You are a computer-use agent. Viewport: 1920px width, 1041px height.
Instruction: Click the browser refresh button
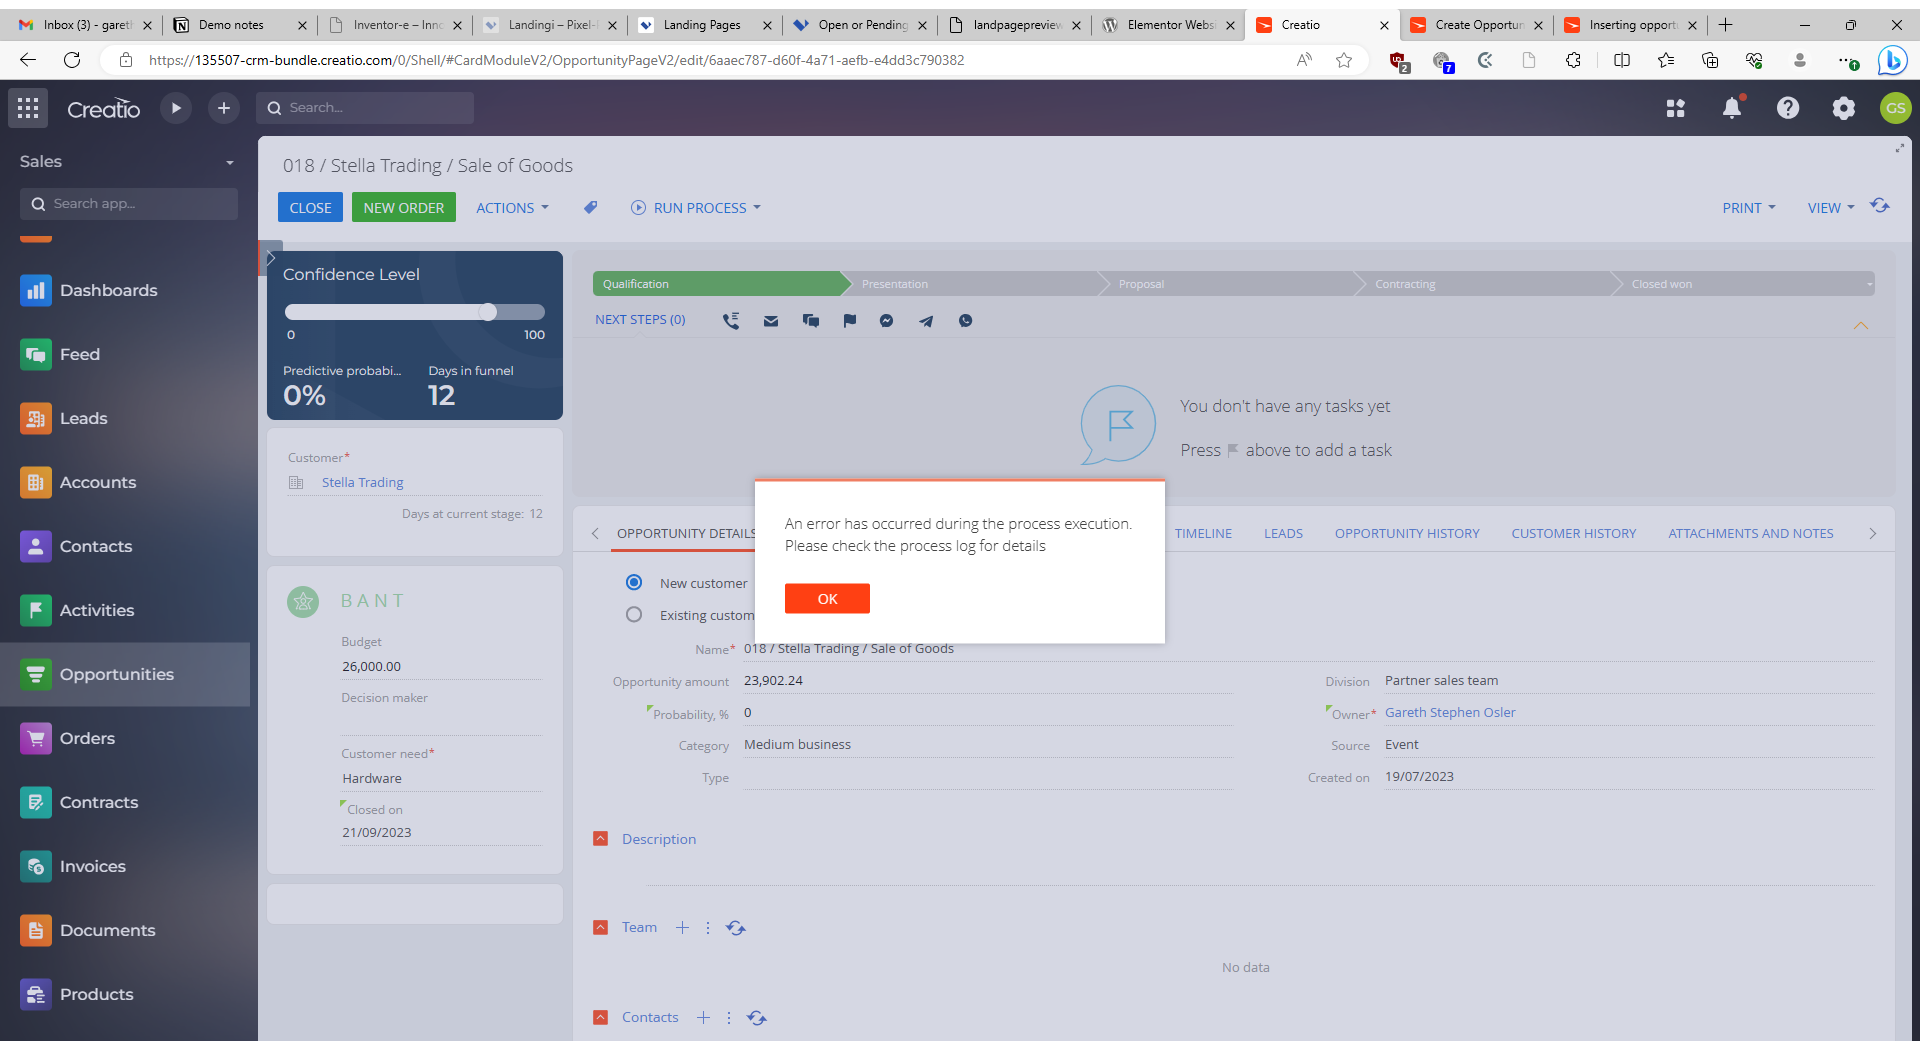(72, 60)
